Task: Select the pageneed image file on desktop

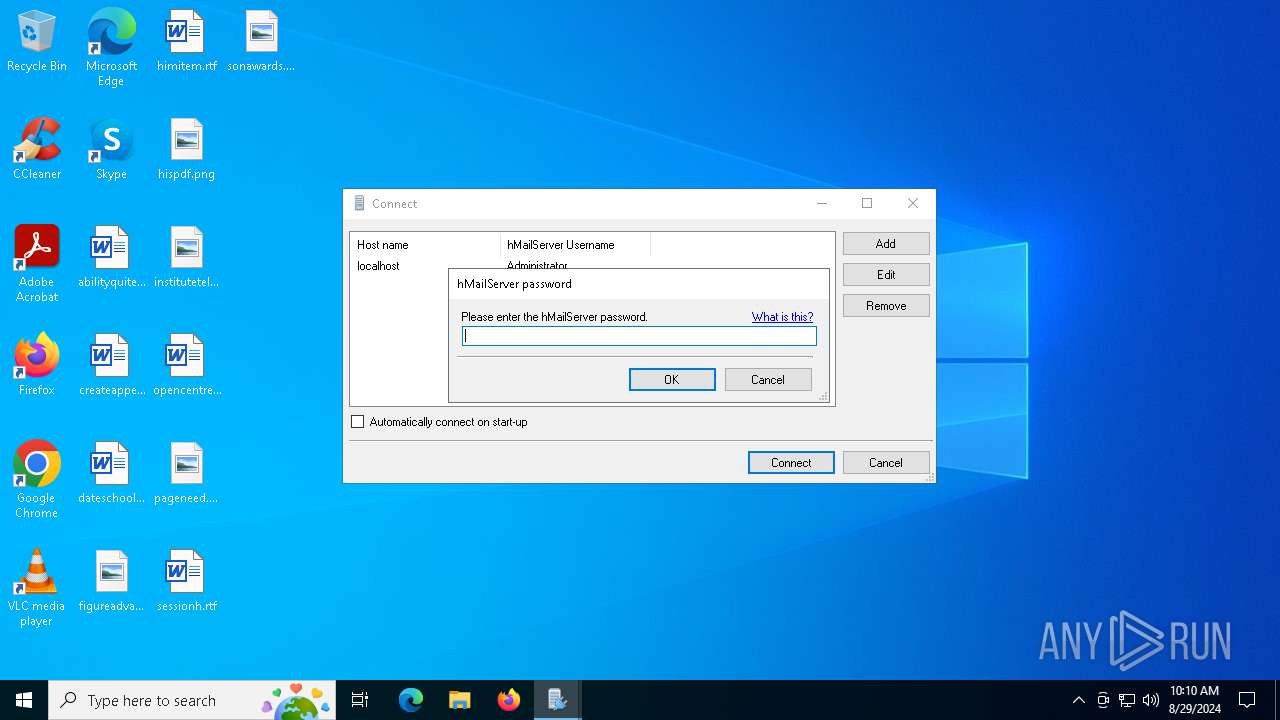Action: click(x=187, y=474)
